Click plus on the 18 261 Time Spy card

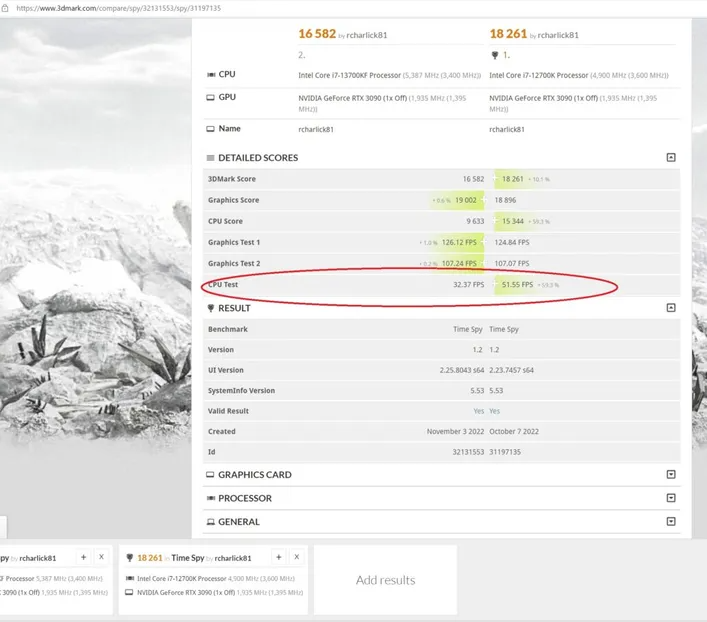pos(279,557)
